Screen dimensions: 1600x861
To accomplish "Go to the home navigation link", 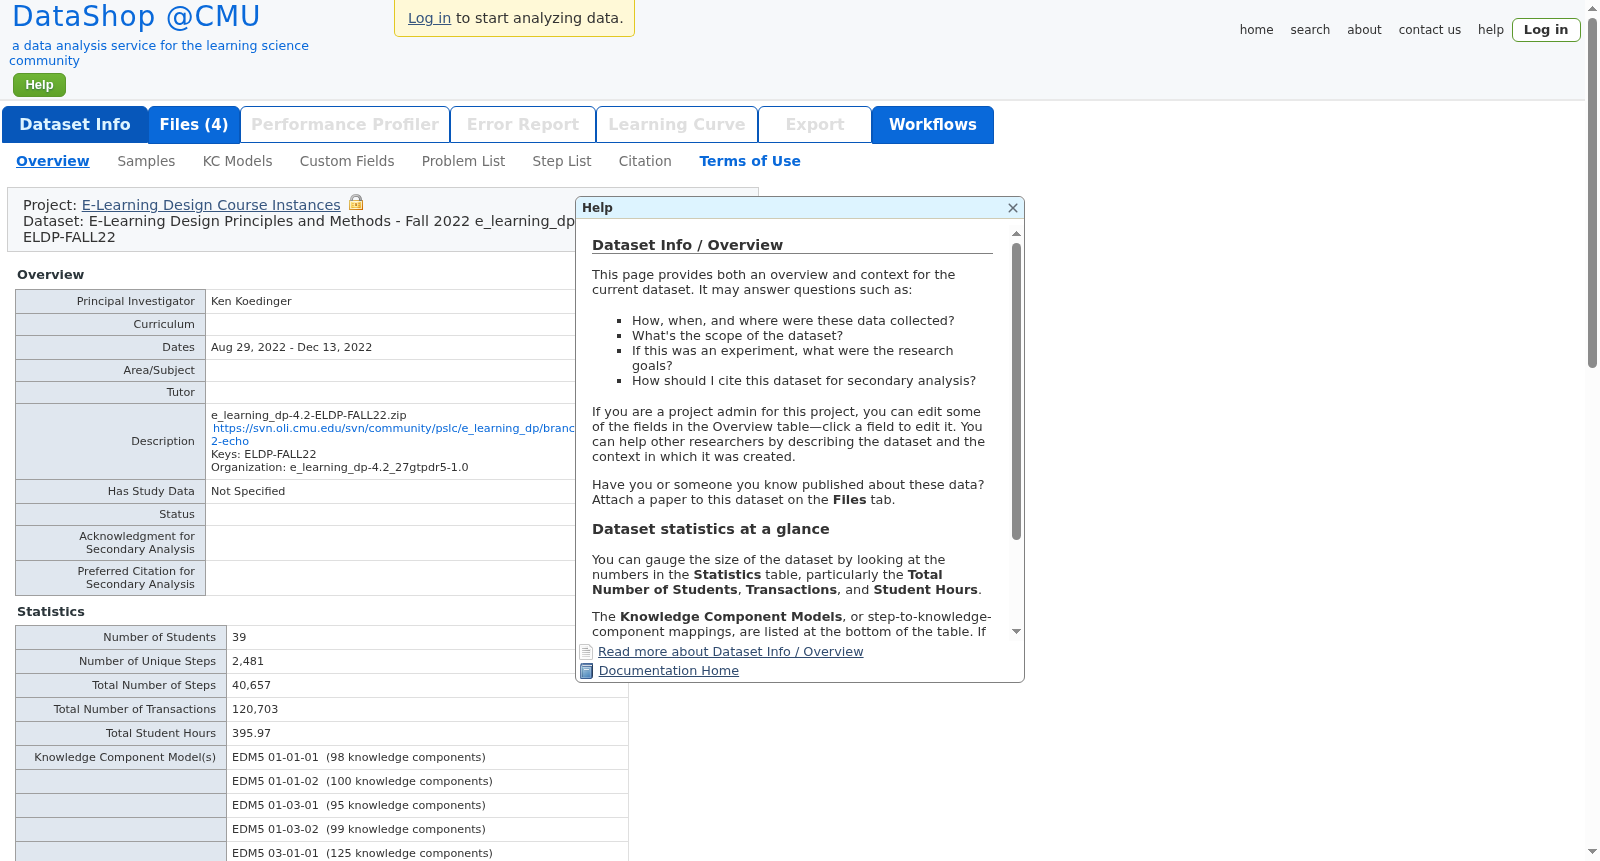I will (1257, 30).
